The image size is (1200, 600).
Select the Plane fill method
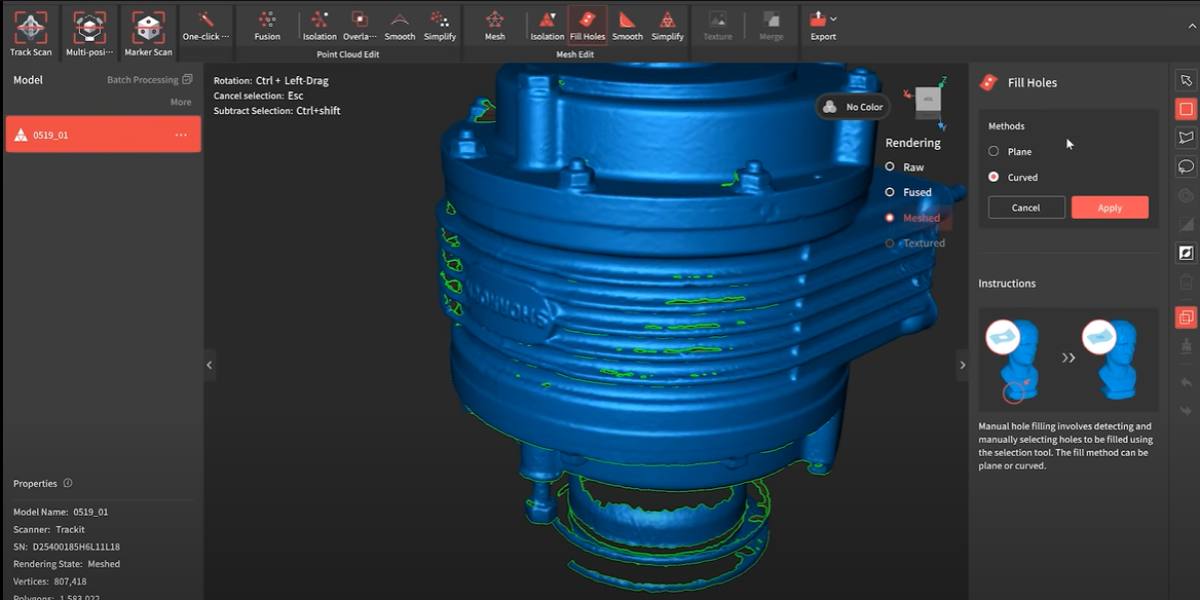[993, 152]
